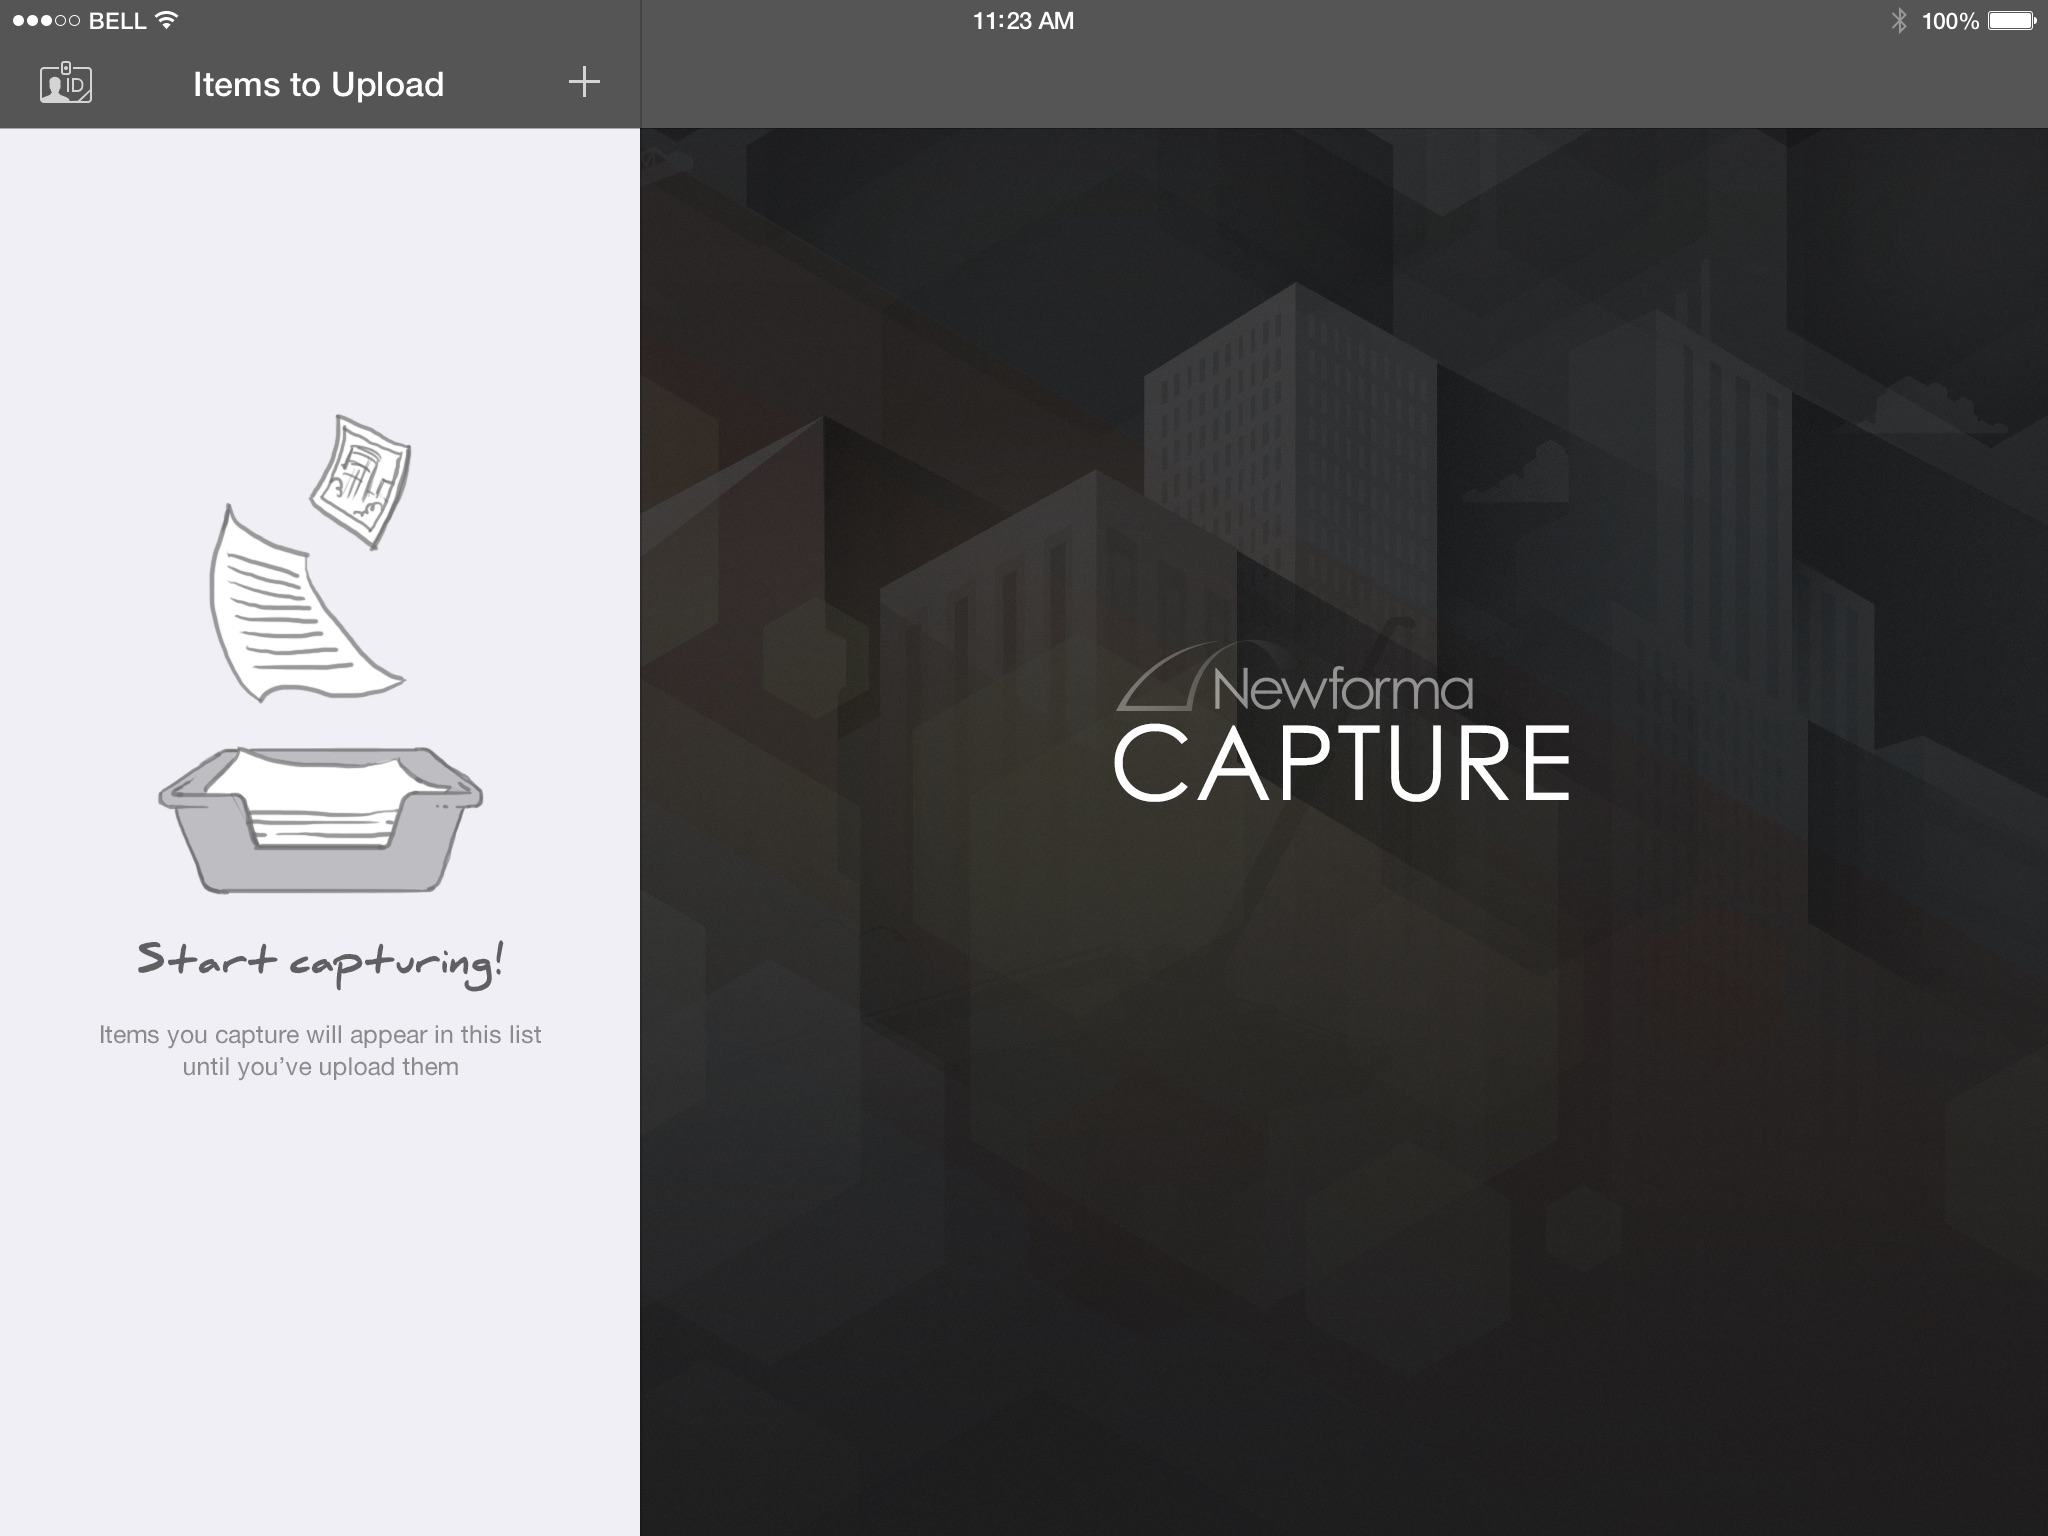The image size is (2048, 1536).
Task: Tap the Wi-Fi status icon
Action: pyautogui.click(x=167, y=20)
